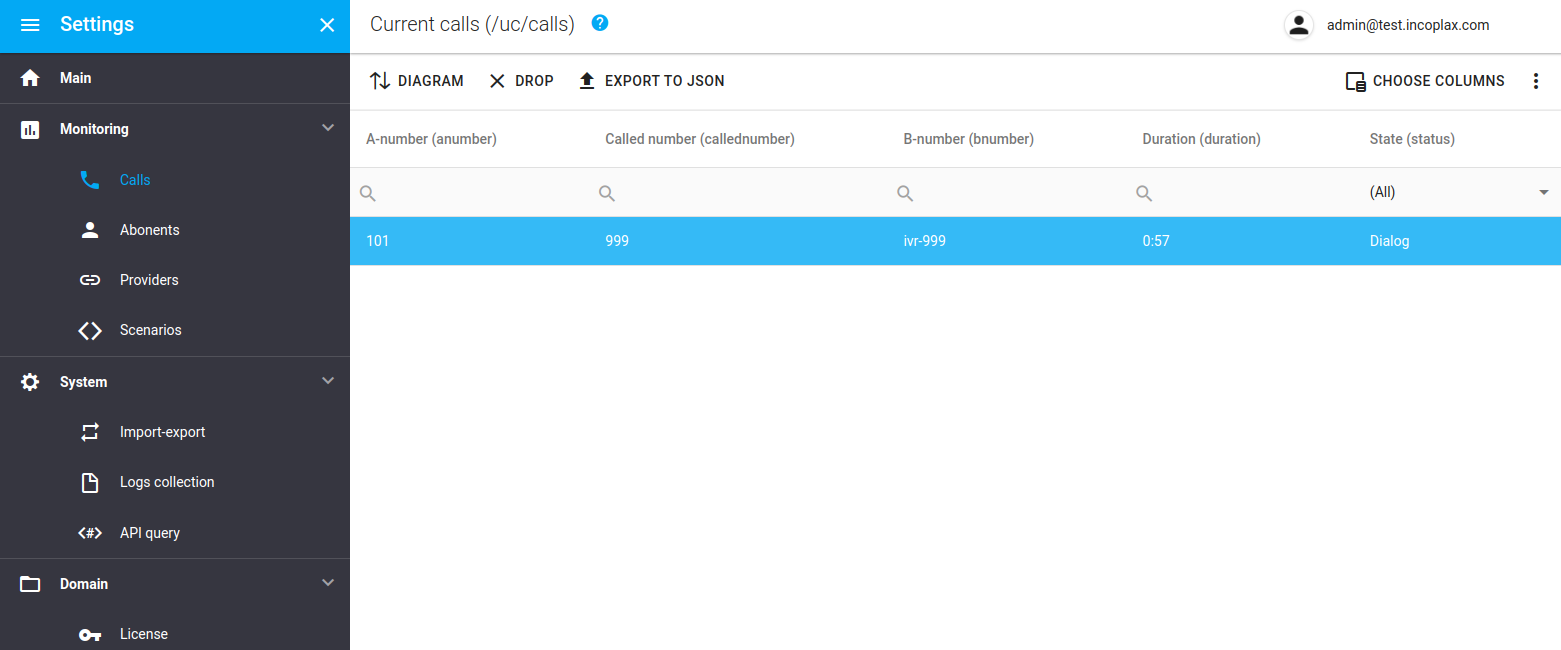Click the called number 999 cell
This screenshot has width=1561, height=650.
coord(738,241)
